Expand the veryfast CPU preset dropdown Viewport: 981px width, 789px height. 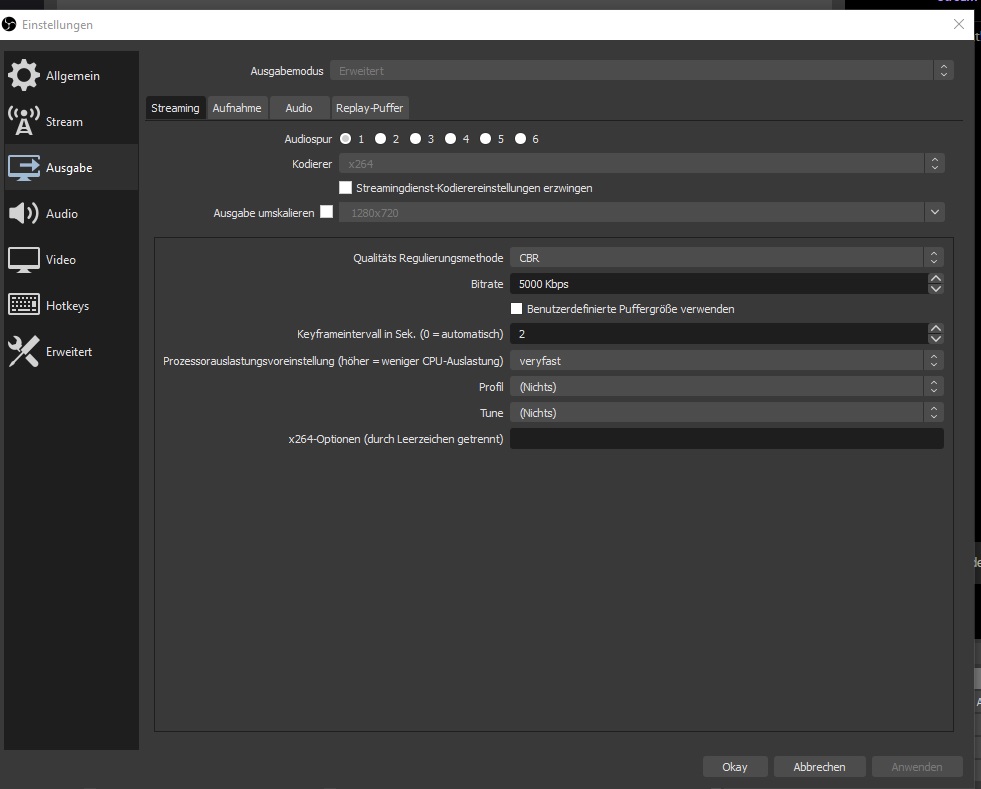pos(726,361)
